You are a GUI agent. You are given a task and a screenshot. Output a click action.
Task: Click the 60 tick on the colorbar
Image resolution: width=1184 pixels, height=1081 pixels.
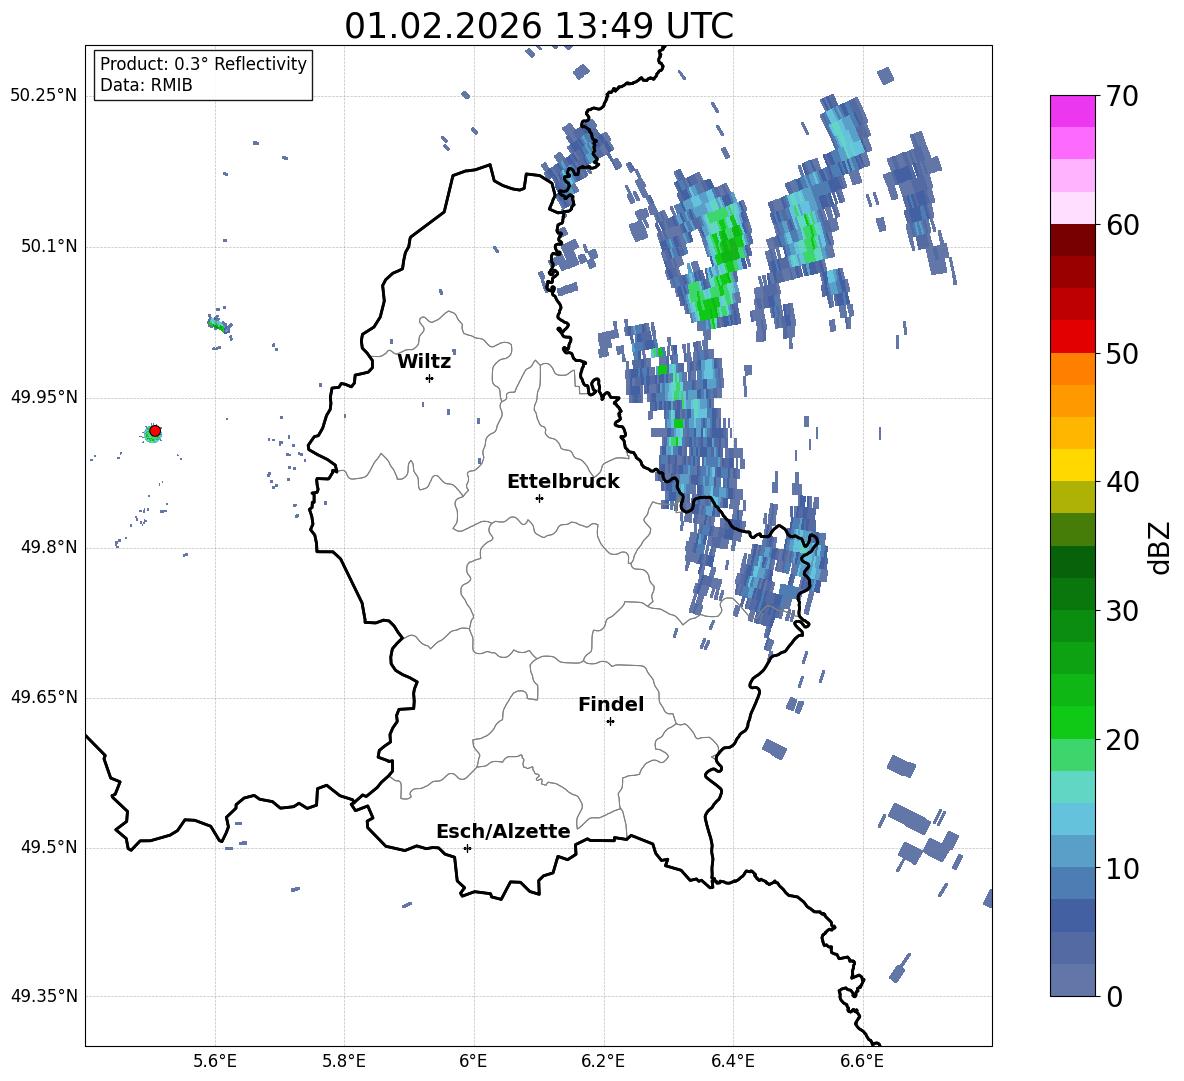tap(1122, 225)
